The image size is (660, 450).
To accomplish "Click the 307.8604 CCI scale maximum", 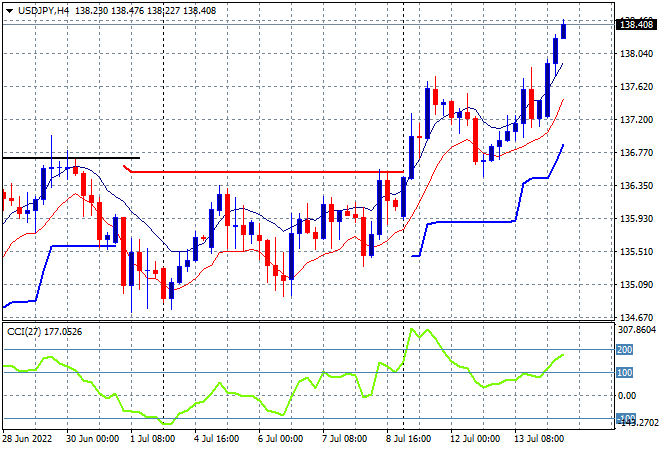I will [x=637, y=330].
